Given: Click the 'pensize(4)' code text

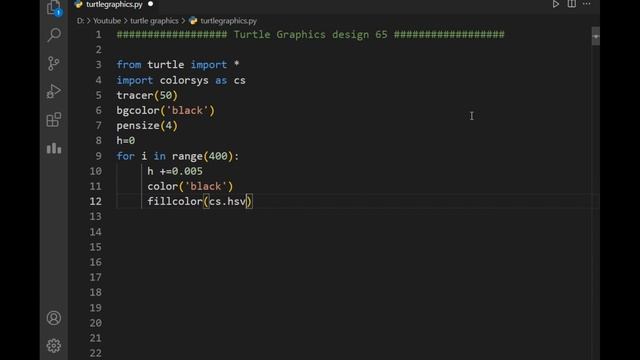Looking at the screenshot, I should [147, 126].
